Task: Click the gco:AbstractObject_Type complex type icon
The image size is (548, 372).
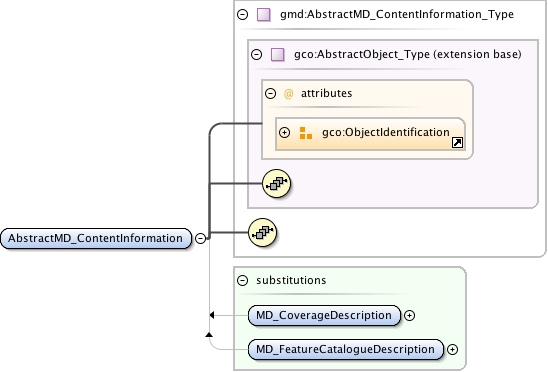Action: [x=277, y=55]
